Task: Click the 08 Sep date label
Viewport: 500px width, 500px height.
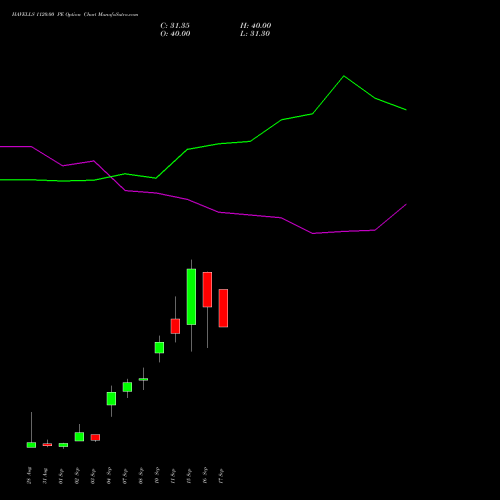Action: point(141,475)
